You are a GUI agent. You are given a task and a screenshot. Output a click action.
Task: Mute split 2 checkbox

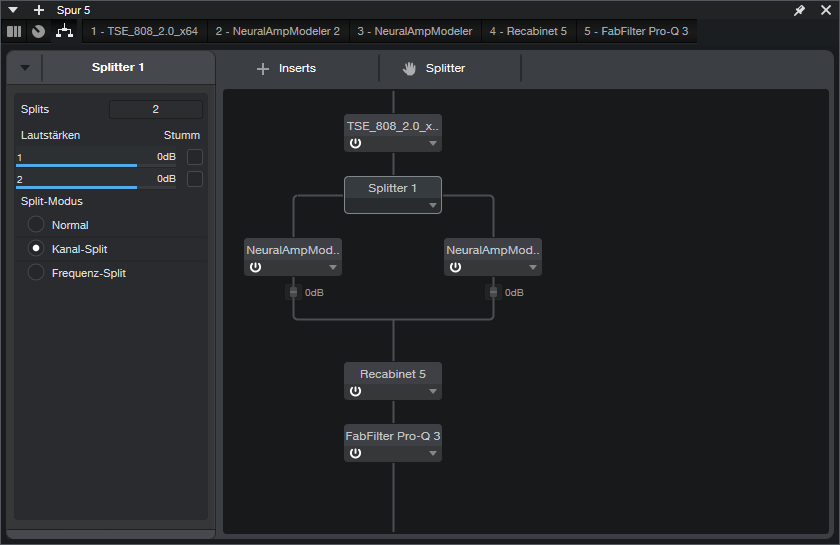[x=195, y=179]
